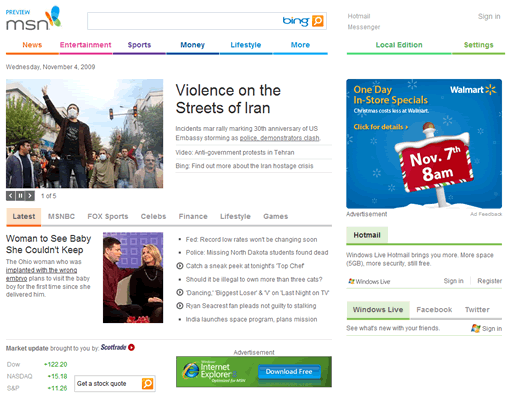The image size is (510, 400).
Task: Click the Ad Feedback link
Action: point(486,214)
